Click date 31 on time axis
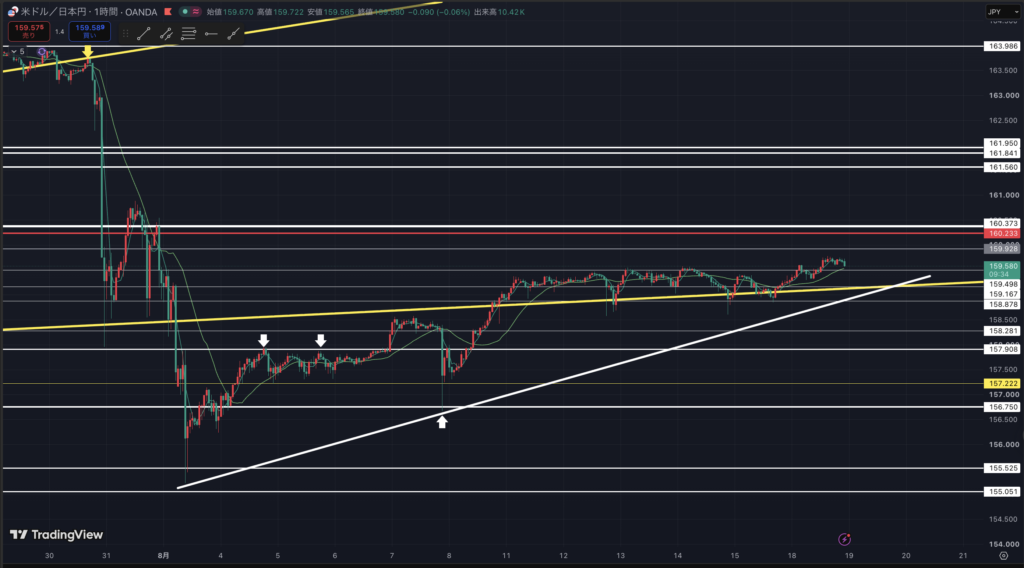The image size is (1024, 568). point(106,556)
